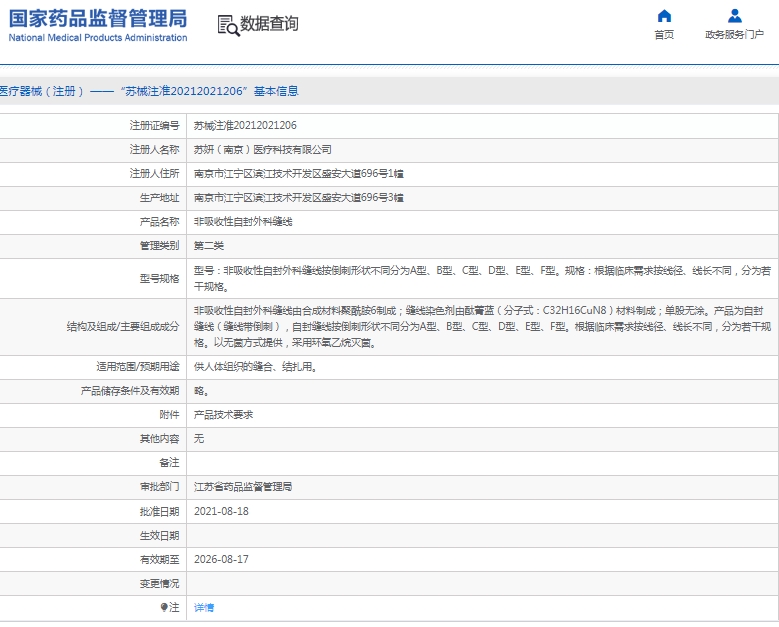Click the home icon
The width and height of the screenshot is (779, 627).
click(664, 16)
